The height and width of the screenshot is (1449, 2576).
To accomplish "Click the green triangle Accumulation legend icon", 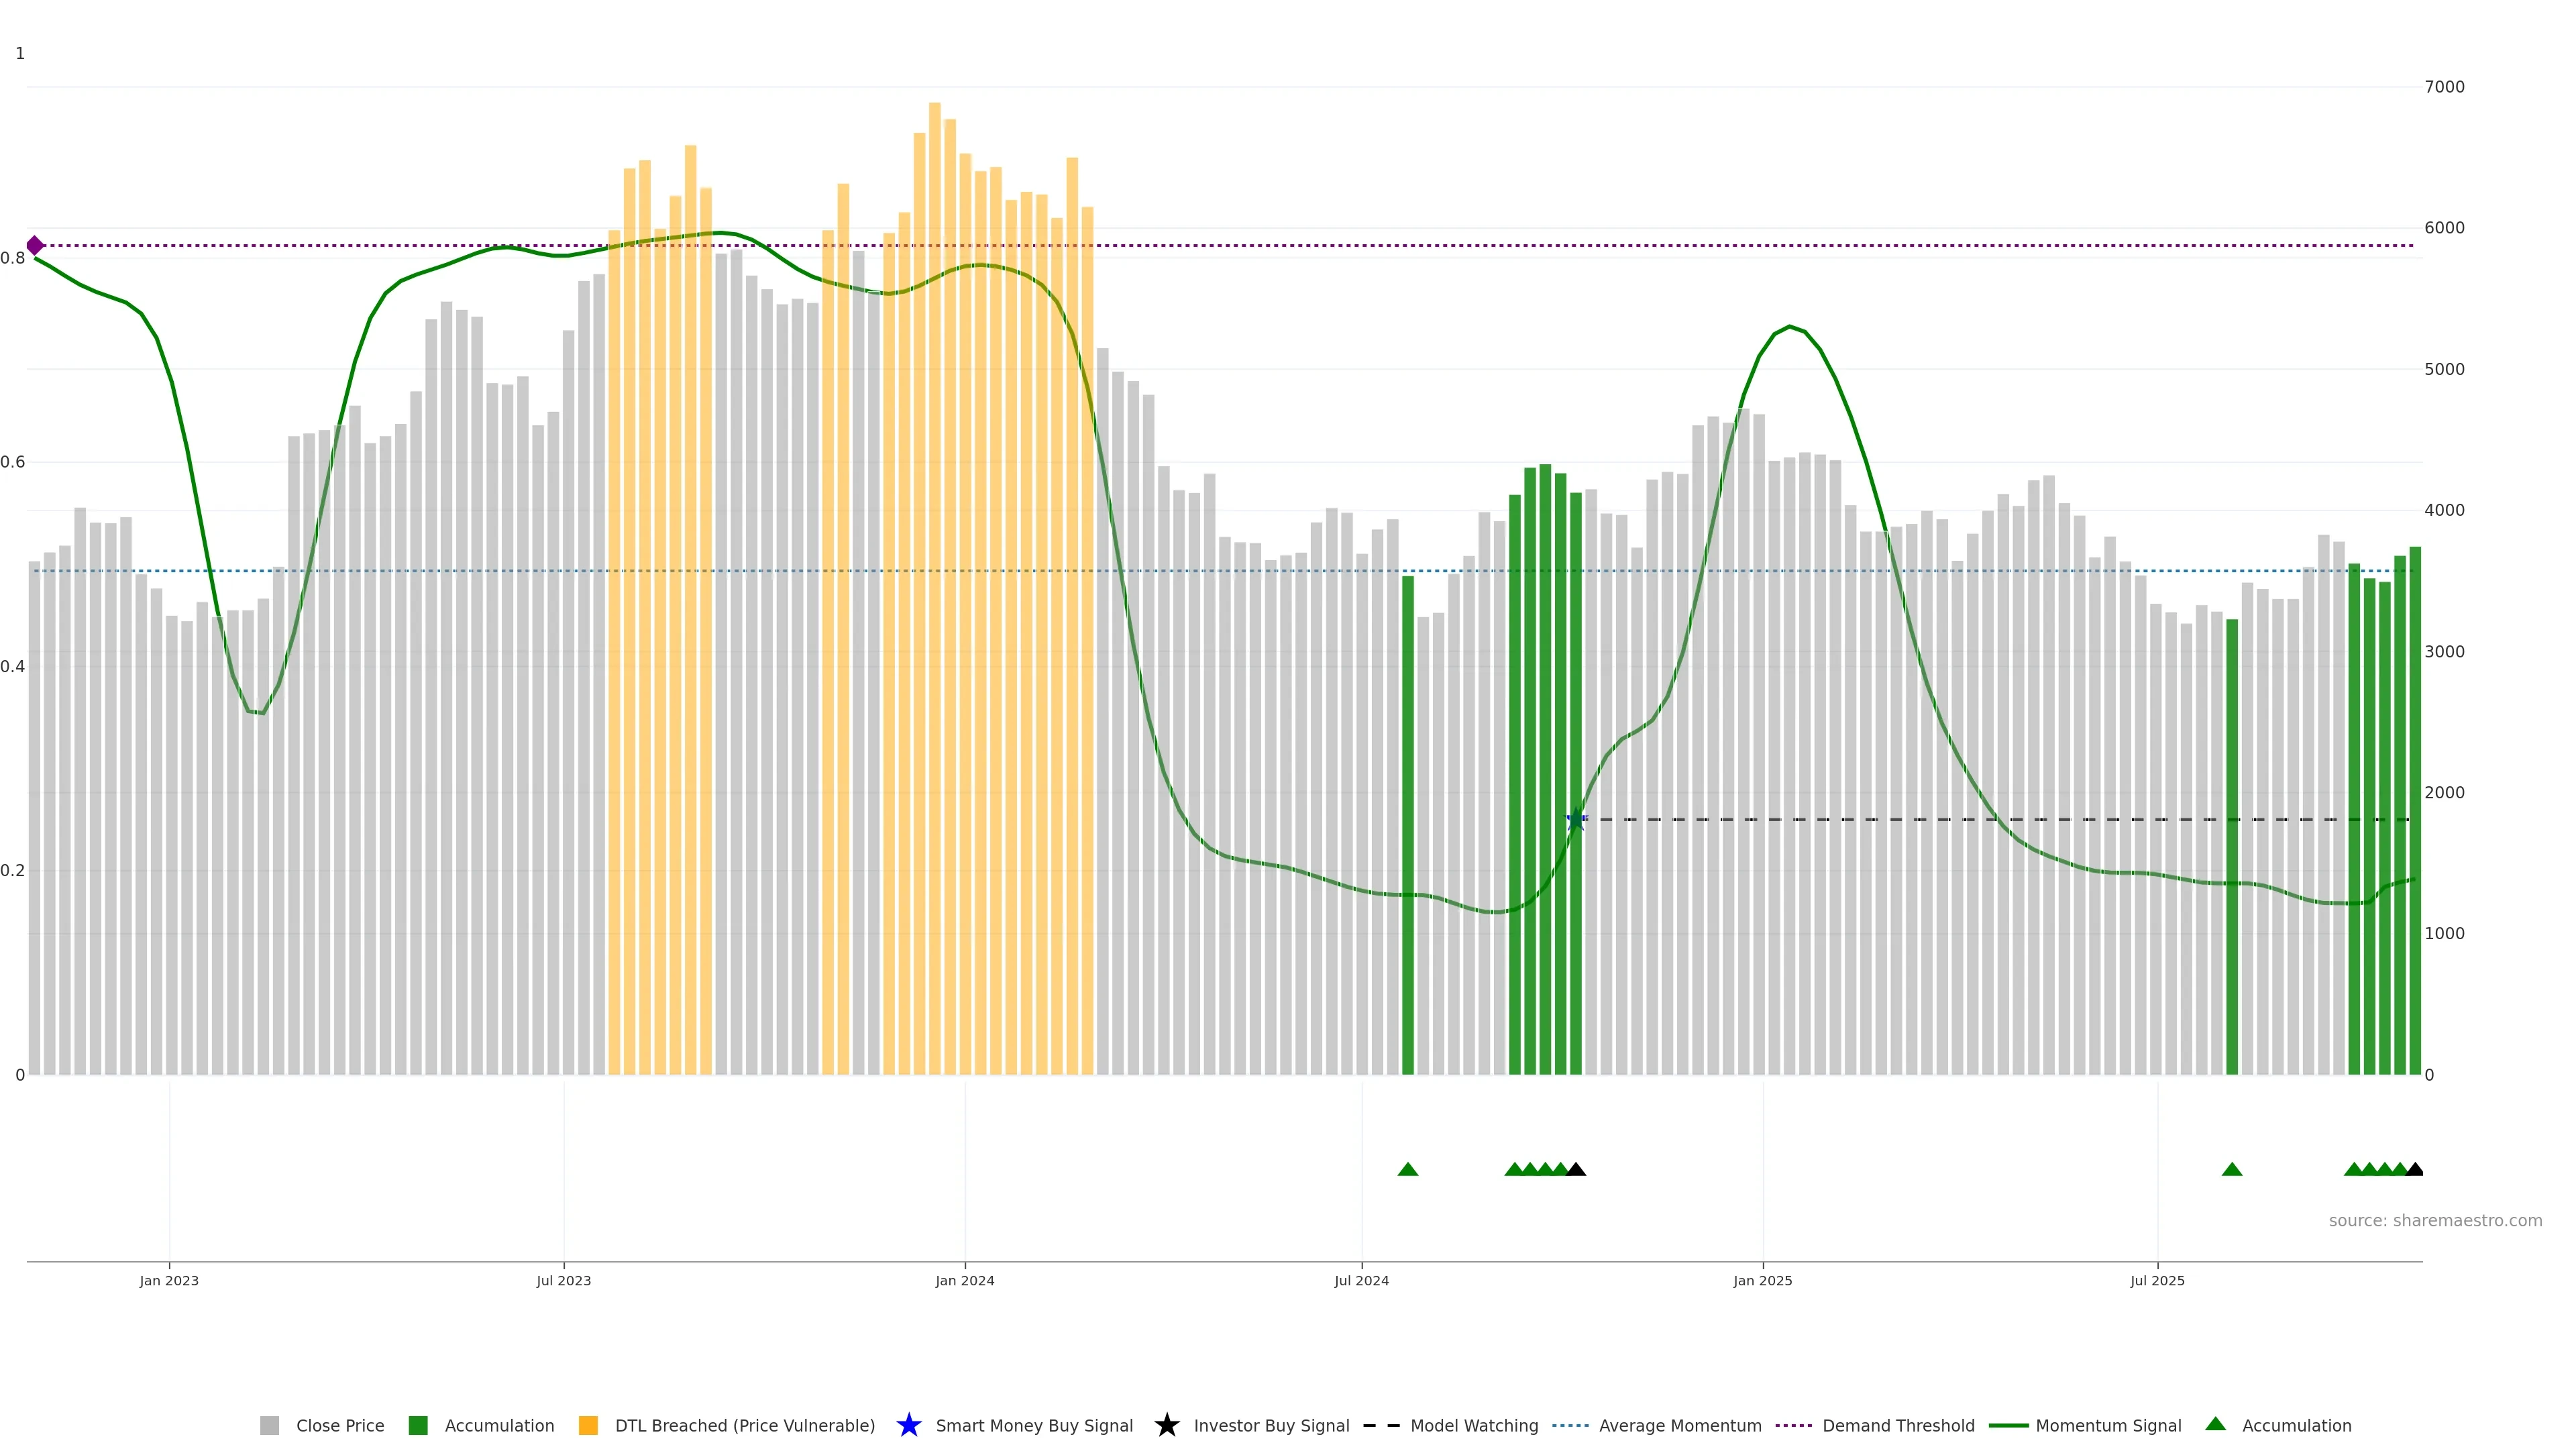I will (x=2215, y=1424).
